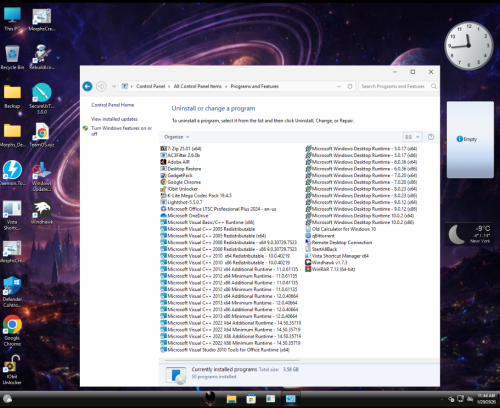Viewport: 500px width, 408px height.
Task: Select the Defender Control desktop shortcut
Action: 12,292
